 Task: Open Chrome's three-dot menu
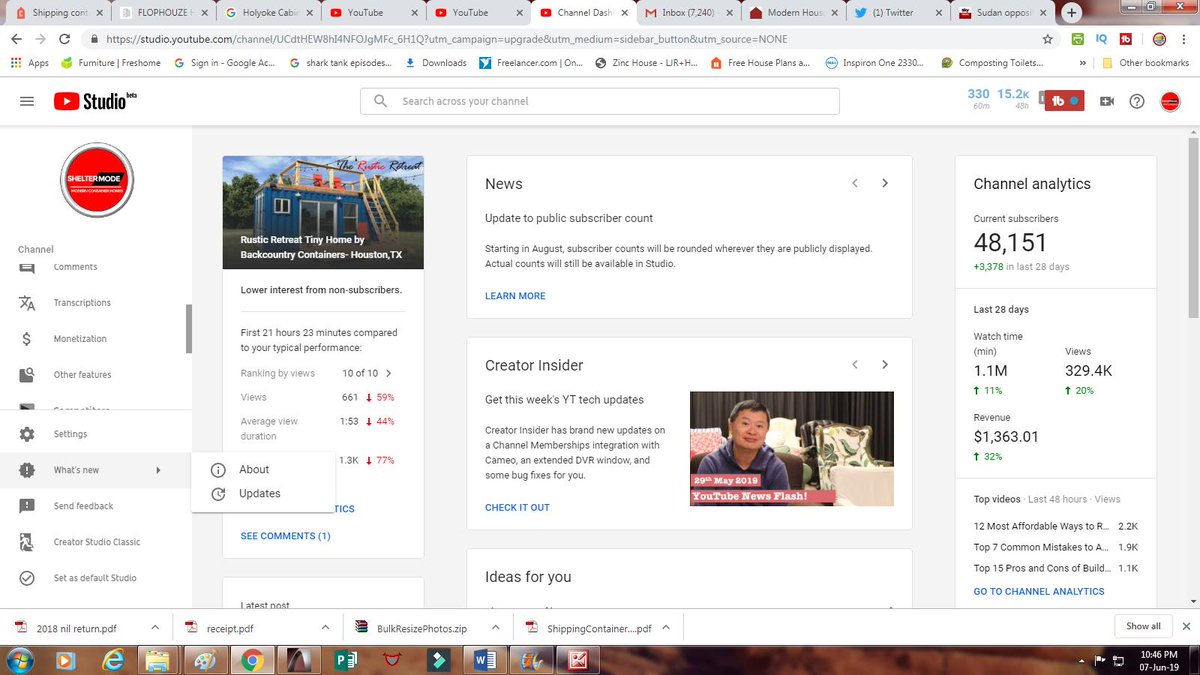coord(1184,39)
